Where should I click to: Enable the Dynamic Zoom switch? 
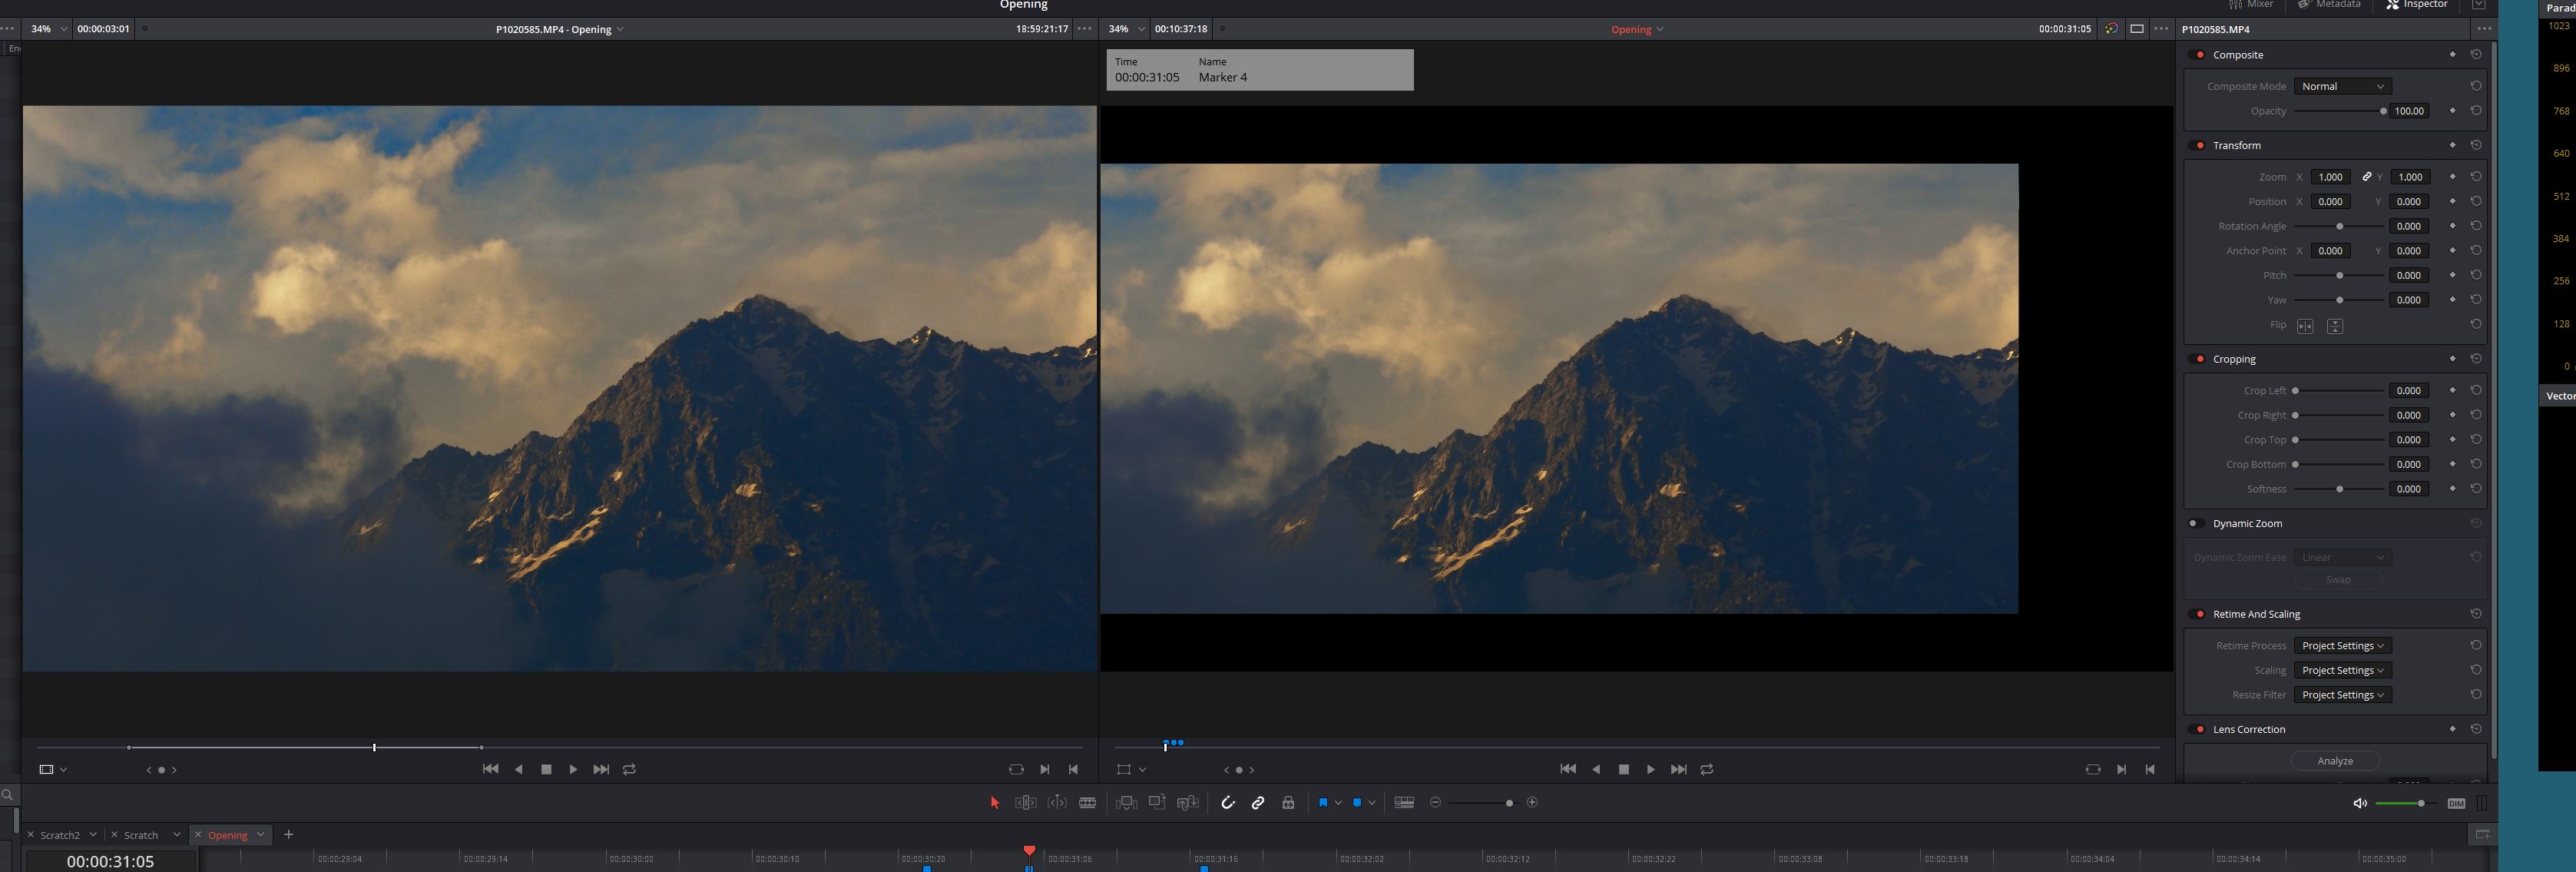point(2196,524)
